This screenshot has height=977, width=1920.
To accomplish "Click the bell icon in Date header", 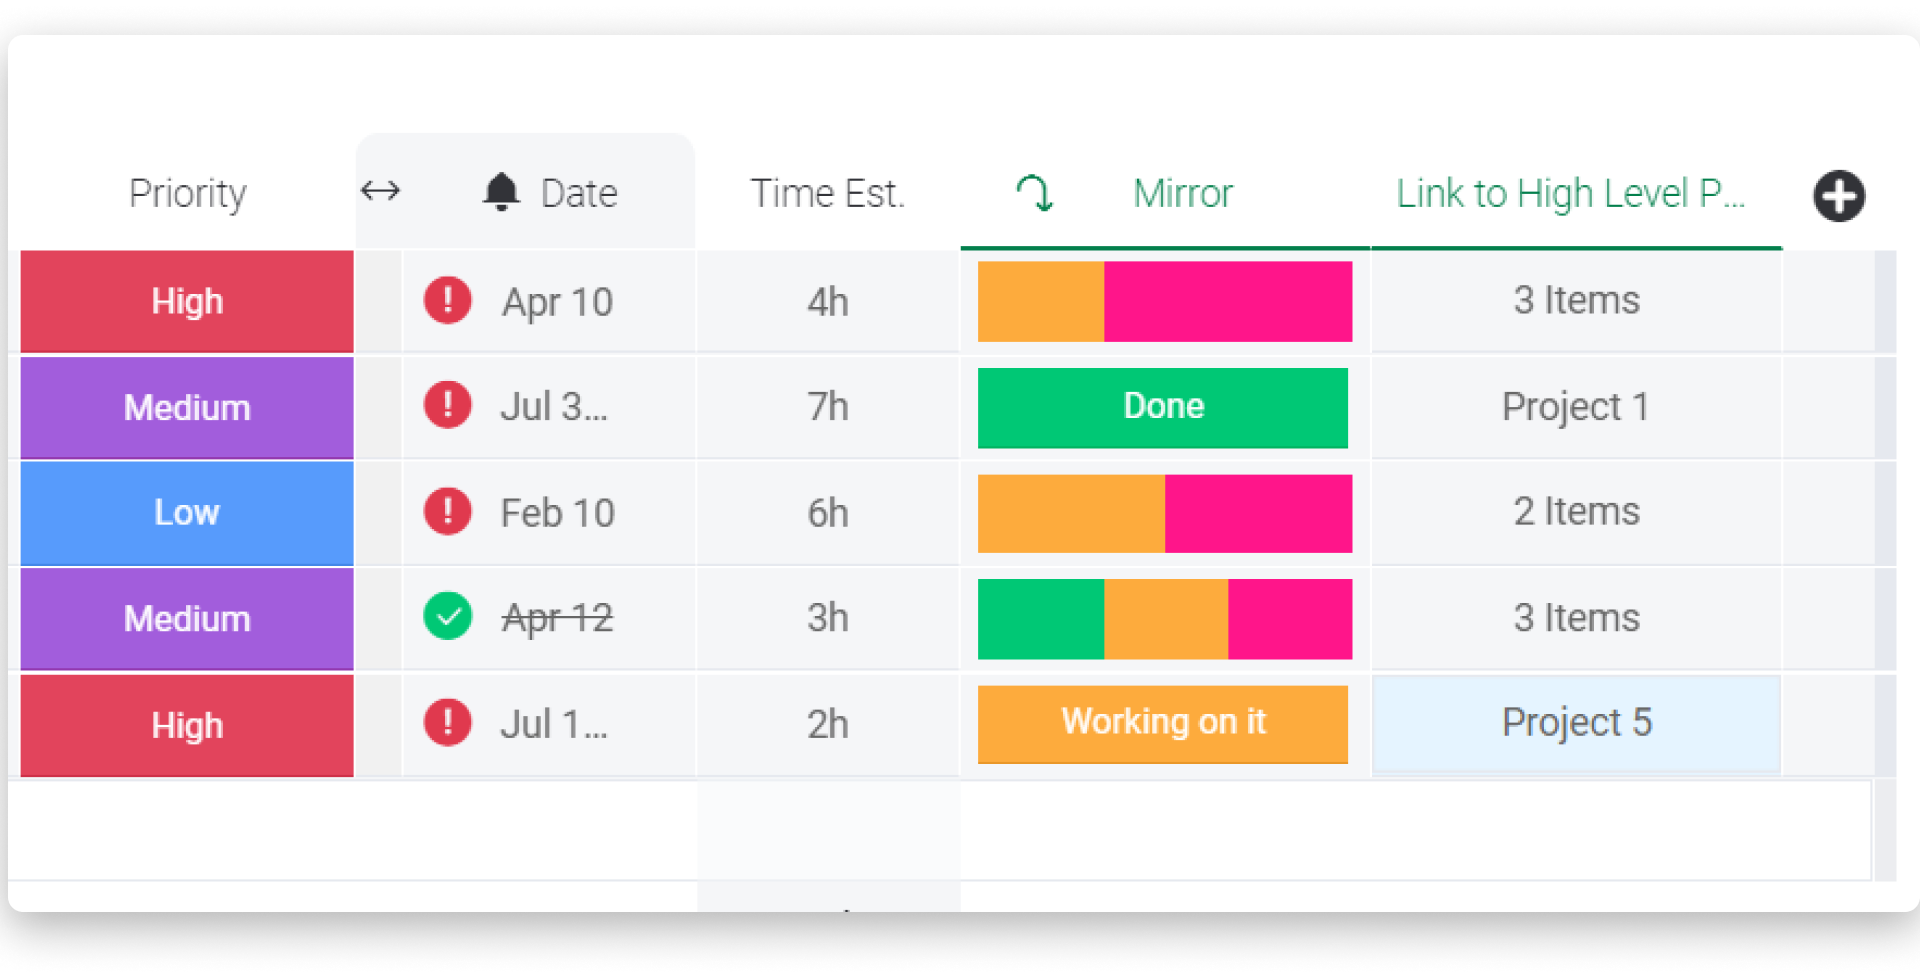I will coord(501,192).
